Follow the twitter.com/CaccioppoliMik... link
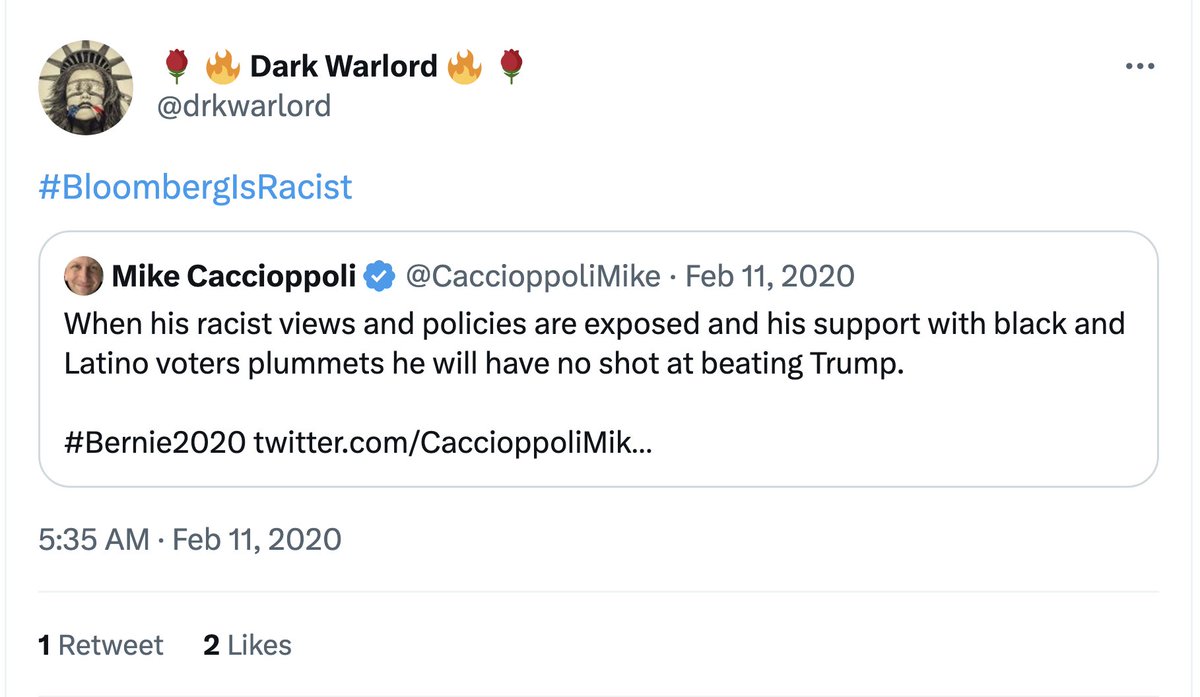 pos(453,443)
